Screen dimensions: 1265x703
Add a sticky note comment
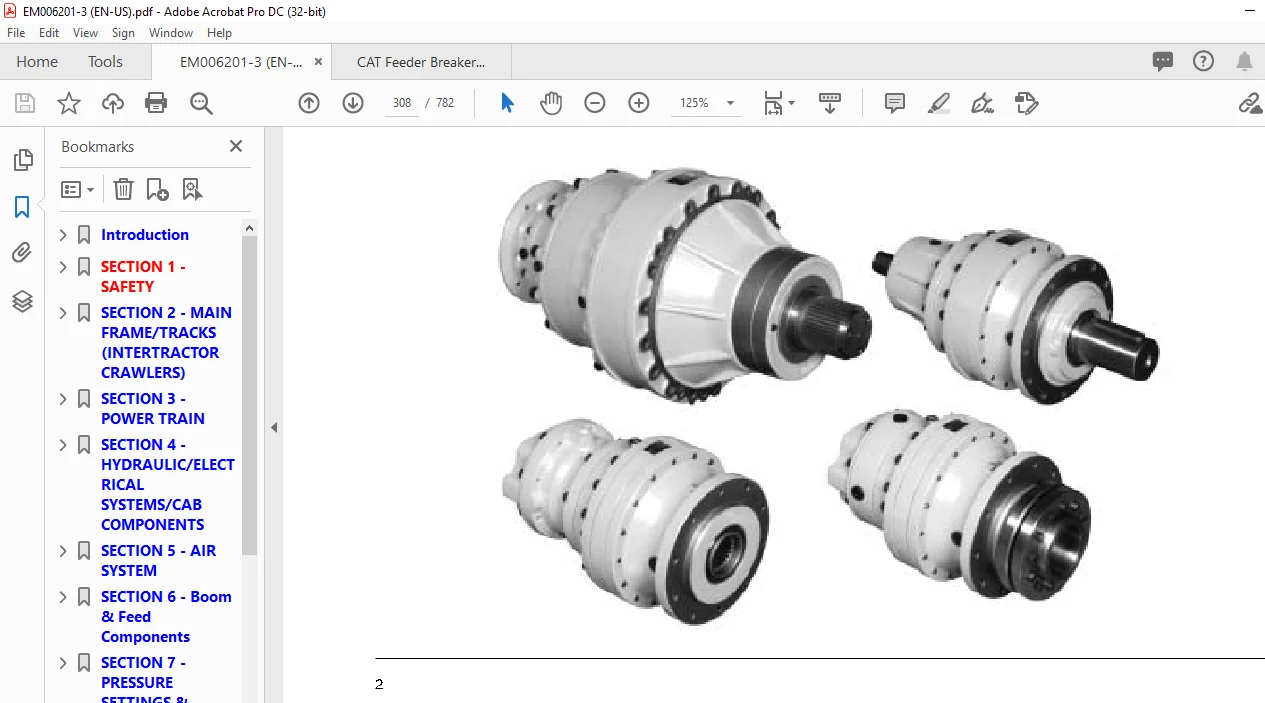click(895, 103)
